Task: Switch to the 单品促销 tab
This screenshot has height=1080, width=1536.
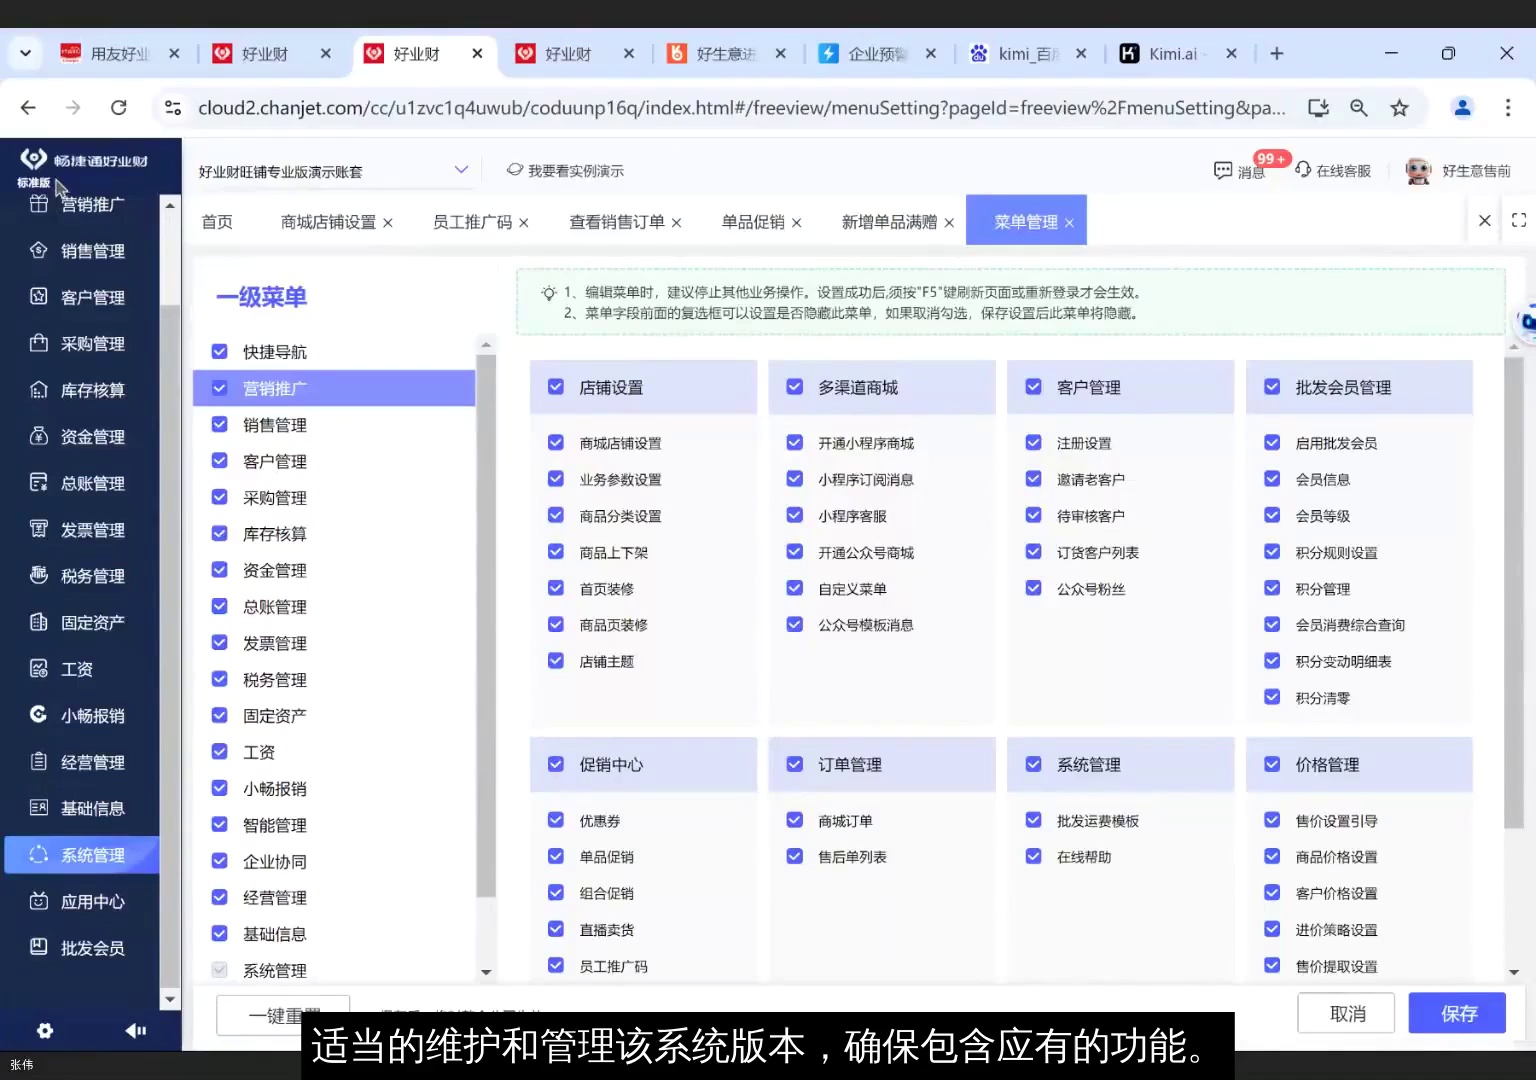Action: [x=752, y=221]
